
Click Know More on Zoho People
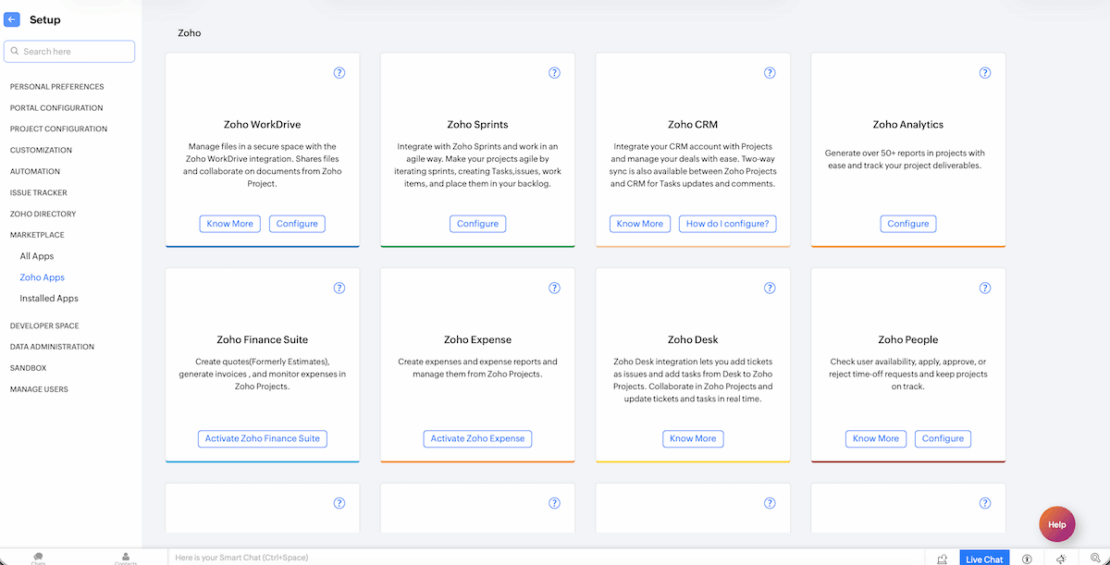point(876,439)
